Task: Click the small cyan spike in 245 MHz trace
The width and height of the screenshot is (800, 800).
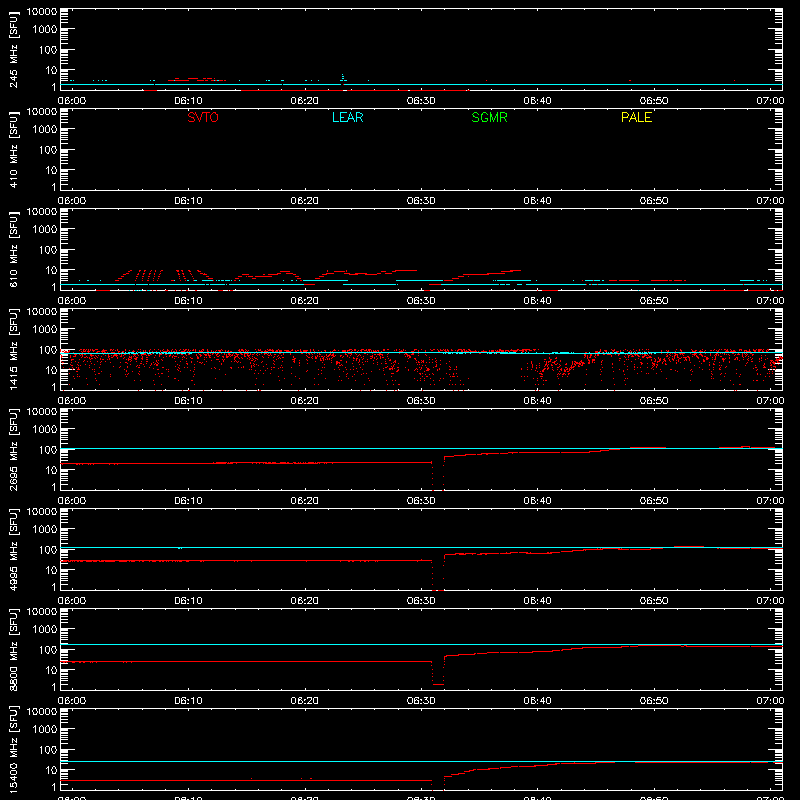Action: [x=343, y=78]
